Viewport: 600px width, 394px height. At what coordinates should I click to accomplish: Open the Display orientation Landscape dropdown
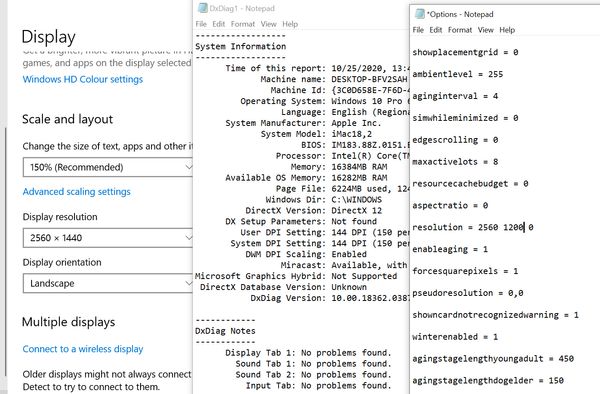click(108, 283)
